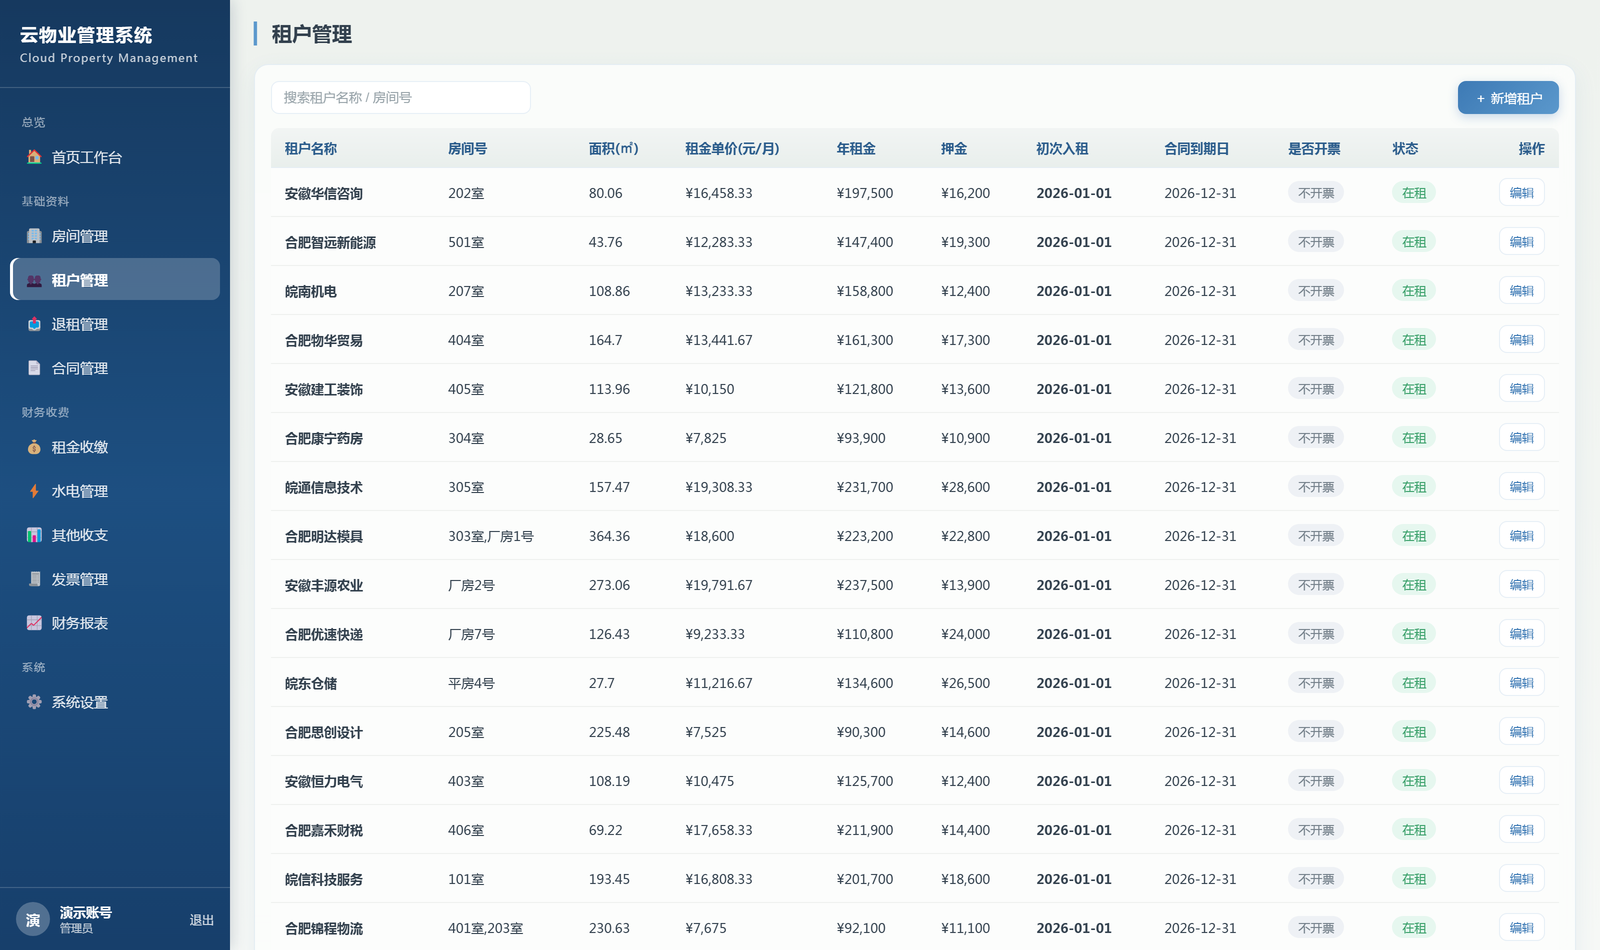The image size is (1600, 950).
Task: Click the 租户管理 people icon
Action: pos(34,280)
